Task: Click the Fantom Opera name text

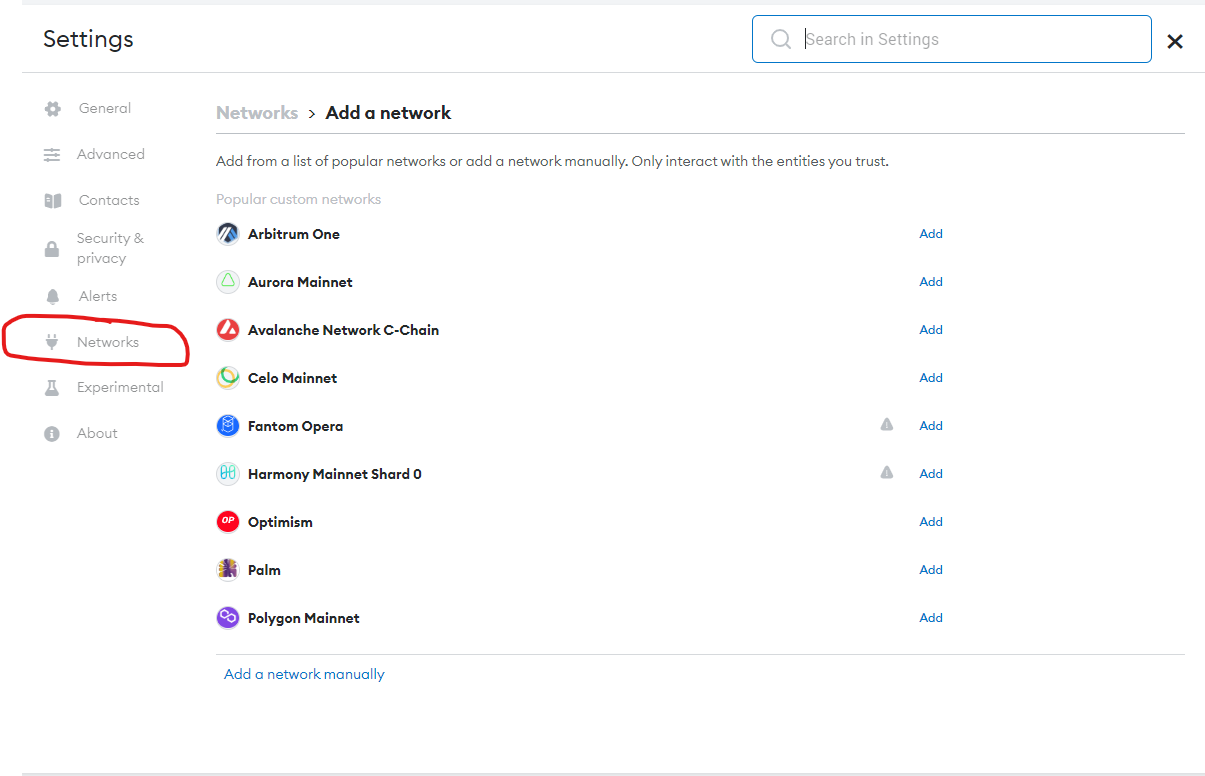Action: pyautogui.click(x=295, y=426)
